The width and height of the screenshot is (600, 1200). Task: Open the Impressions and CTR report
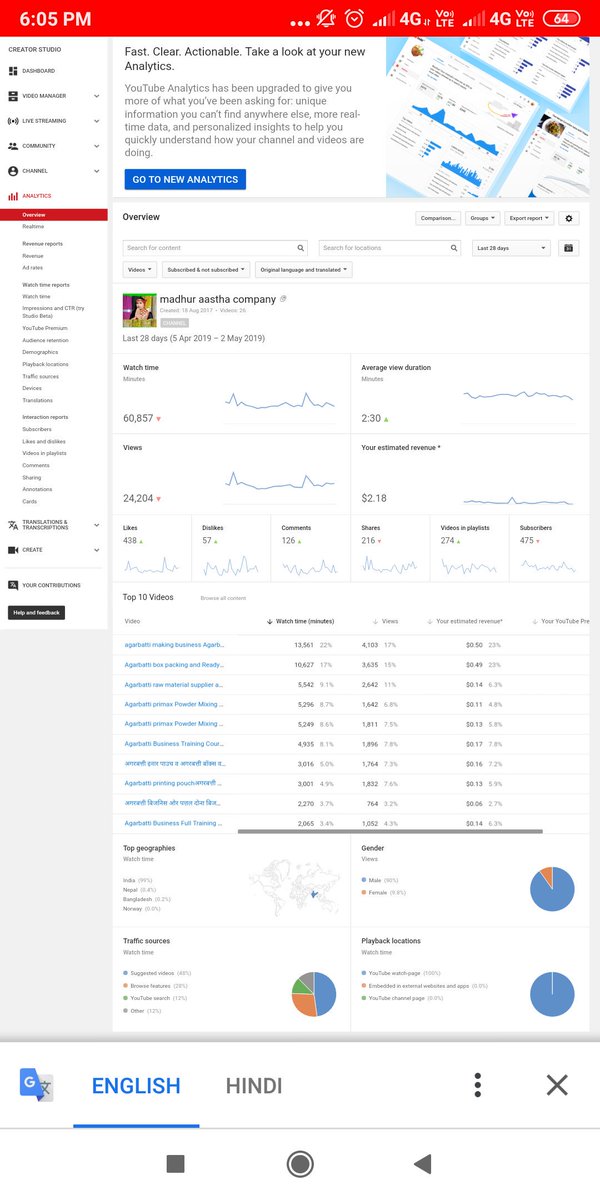click(x=53, y=312)
